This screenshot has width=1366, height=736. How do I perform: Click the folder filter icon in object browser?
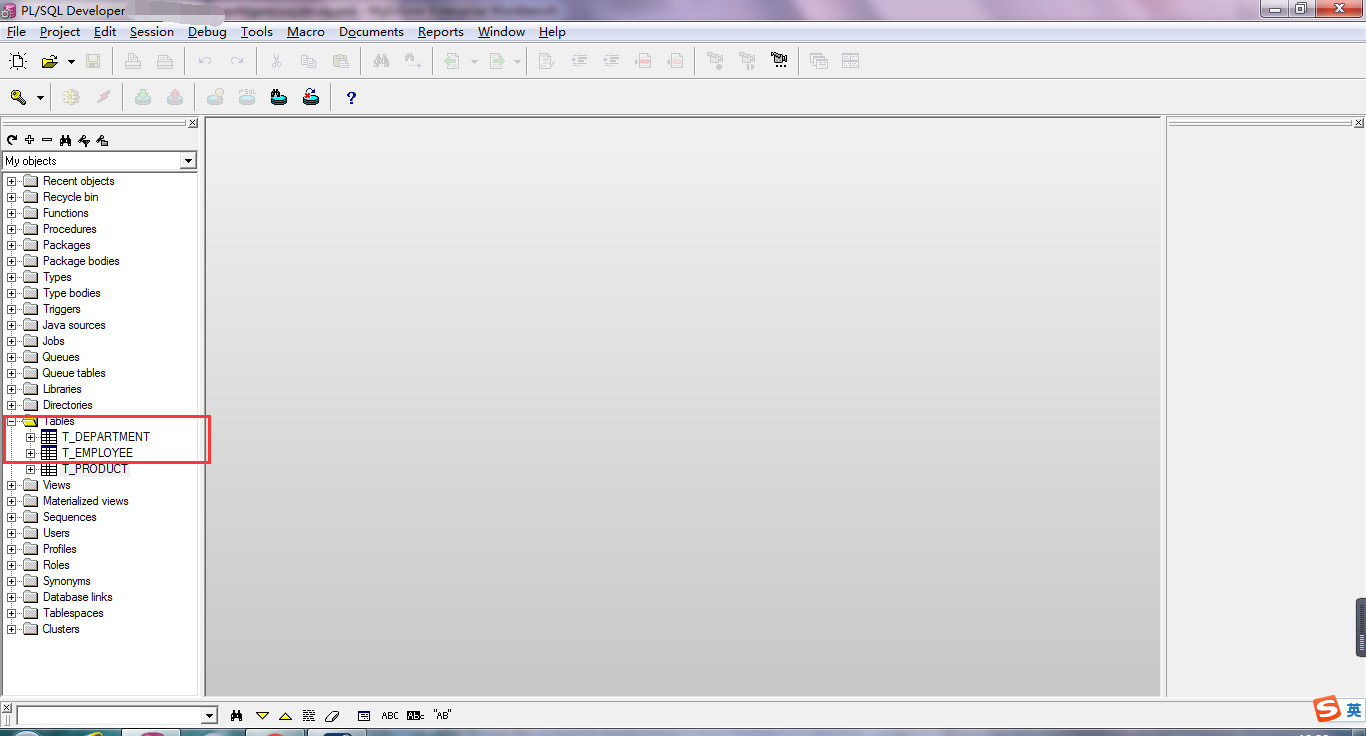[102, 140]
